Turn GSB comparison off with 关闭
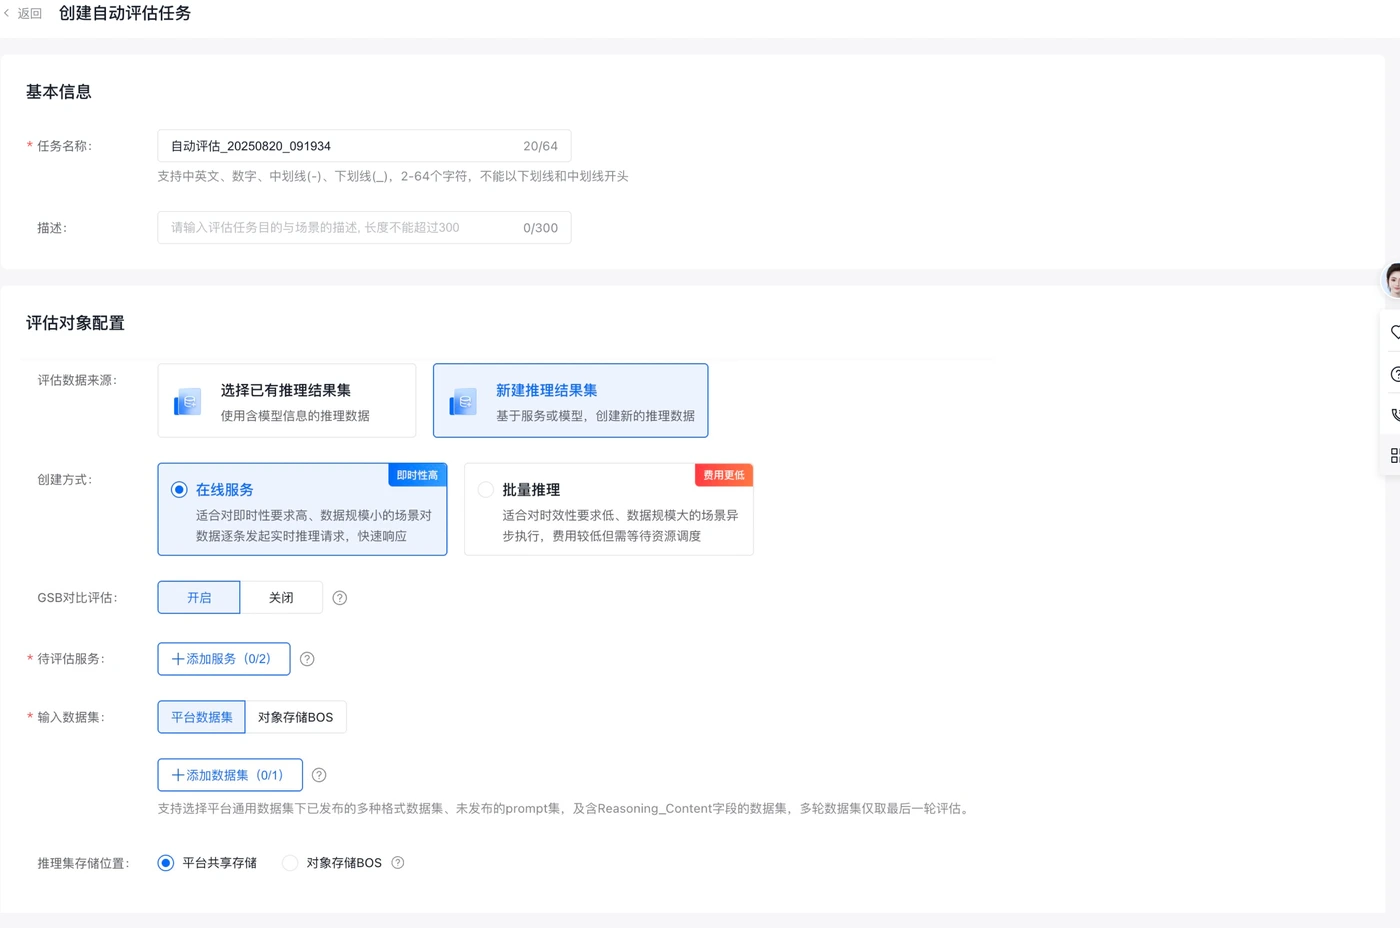This screenshot has height=928, width=1400. click(x=281, y=597)
